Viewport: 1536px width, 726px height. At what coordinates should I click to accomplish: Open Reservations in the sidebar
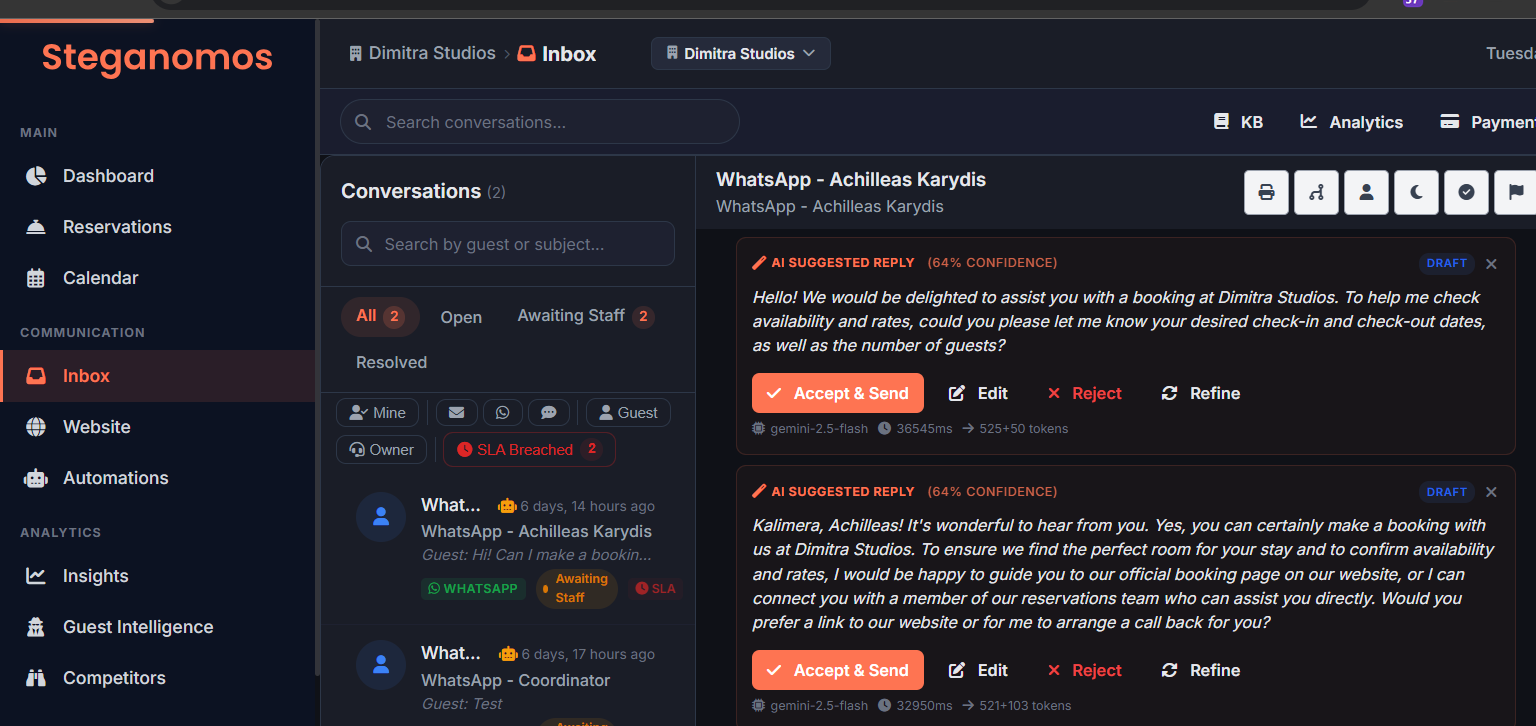click(158, 227)
